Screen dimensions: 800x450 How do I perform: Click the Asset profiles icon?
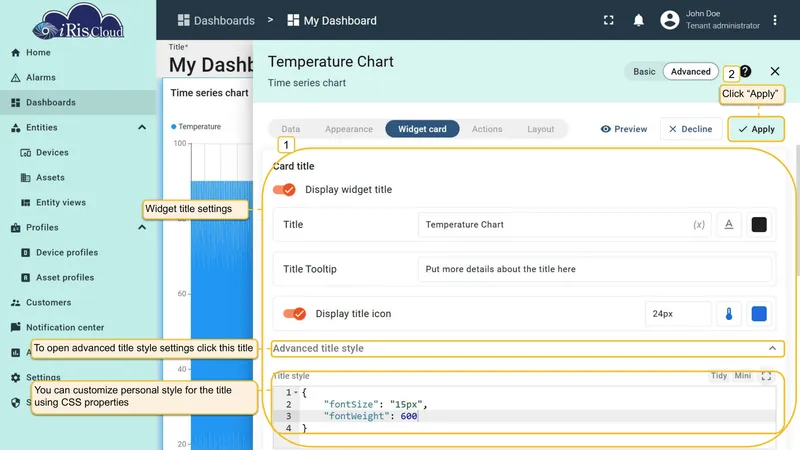tap(26, 278)
